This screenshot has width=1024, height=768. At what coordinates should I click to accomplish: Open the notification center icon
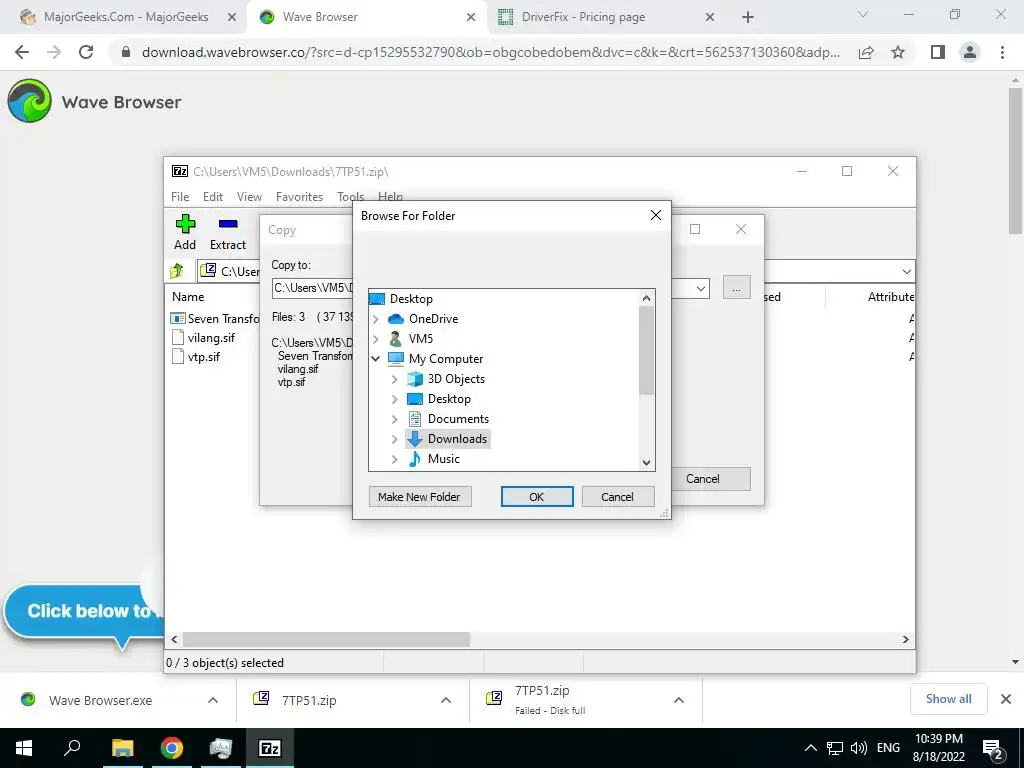993,749
